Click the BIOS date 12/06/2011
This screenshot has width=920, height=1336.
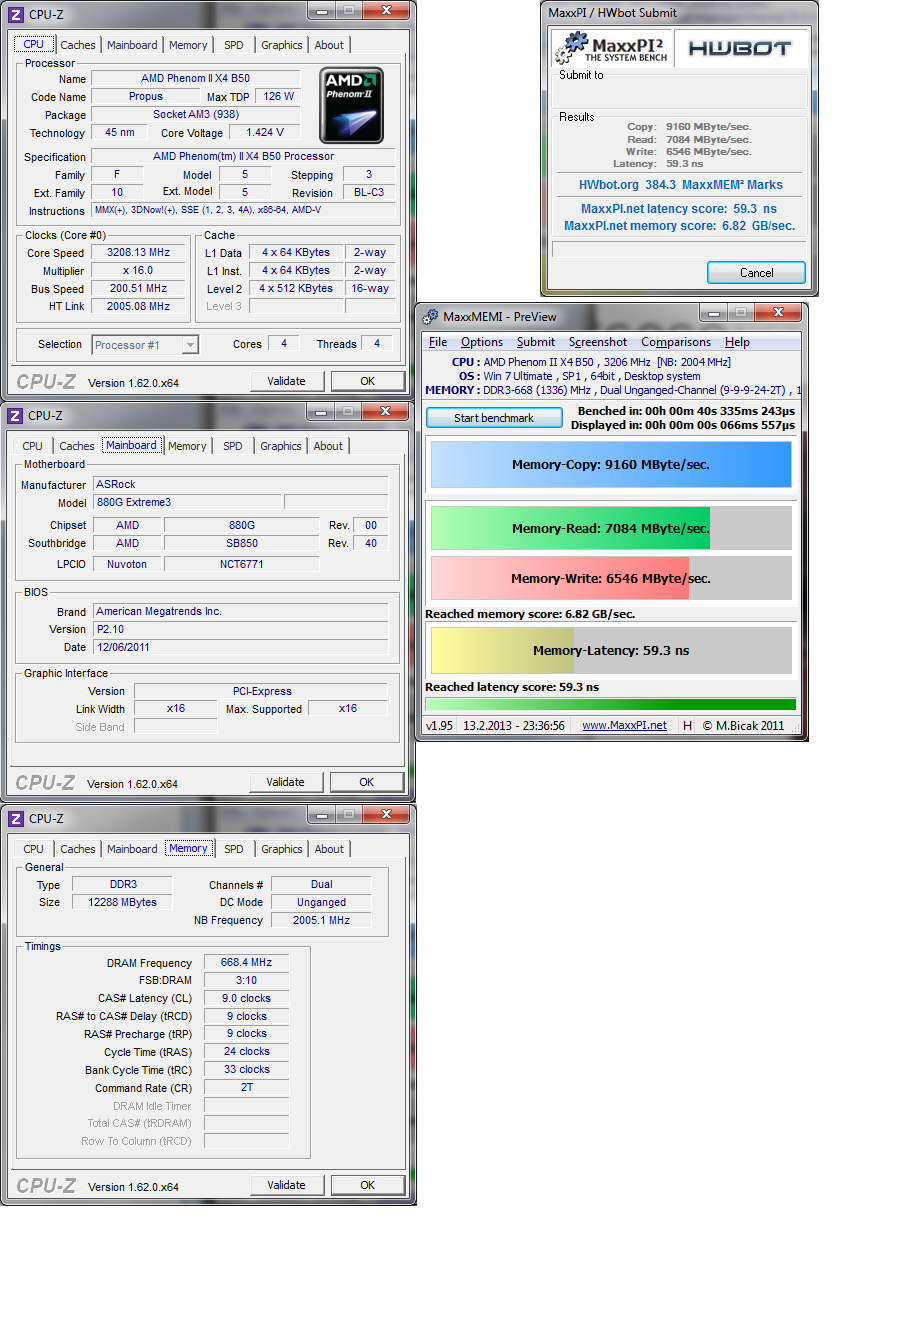240,648
